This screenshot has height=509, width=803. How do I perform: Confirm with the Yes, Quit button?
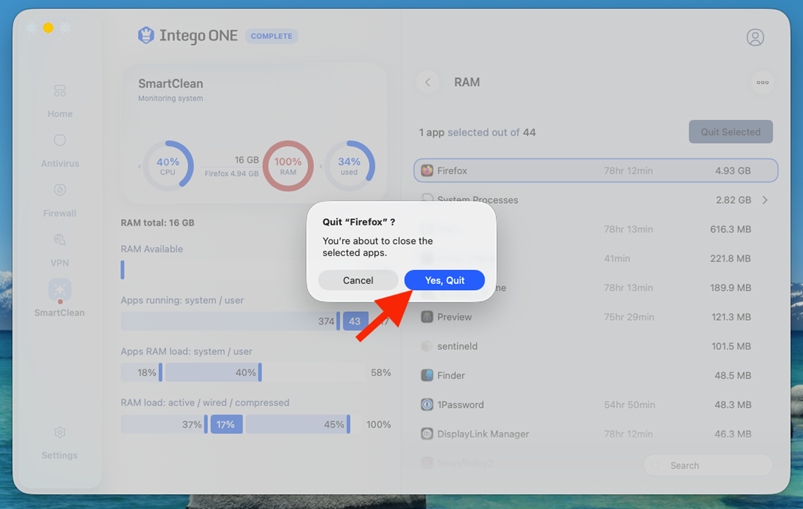(x=445, y=280)
